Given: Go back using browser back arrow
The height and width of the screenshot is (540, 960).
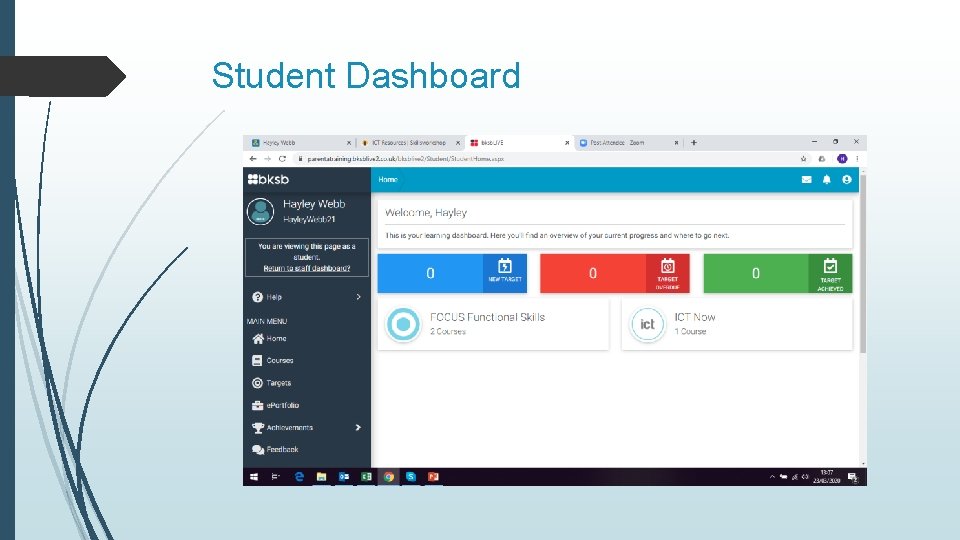Looking at the screenshot, I should pyautogui.click(x=253, y=159).
